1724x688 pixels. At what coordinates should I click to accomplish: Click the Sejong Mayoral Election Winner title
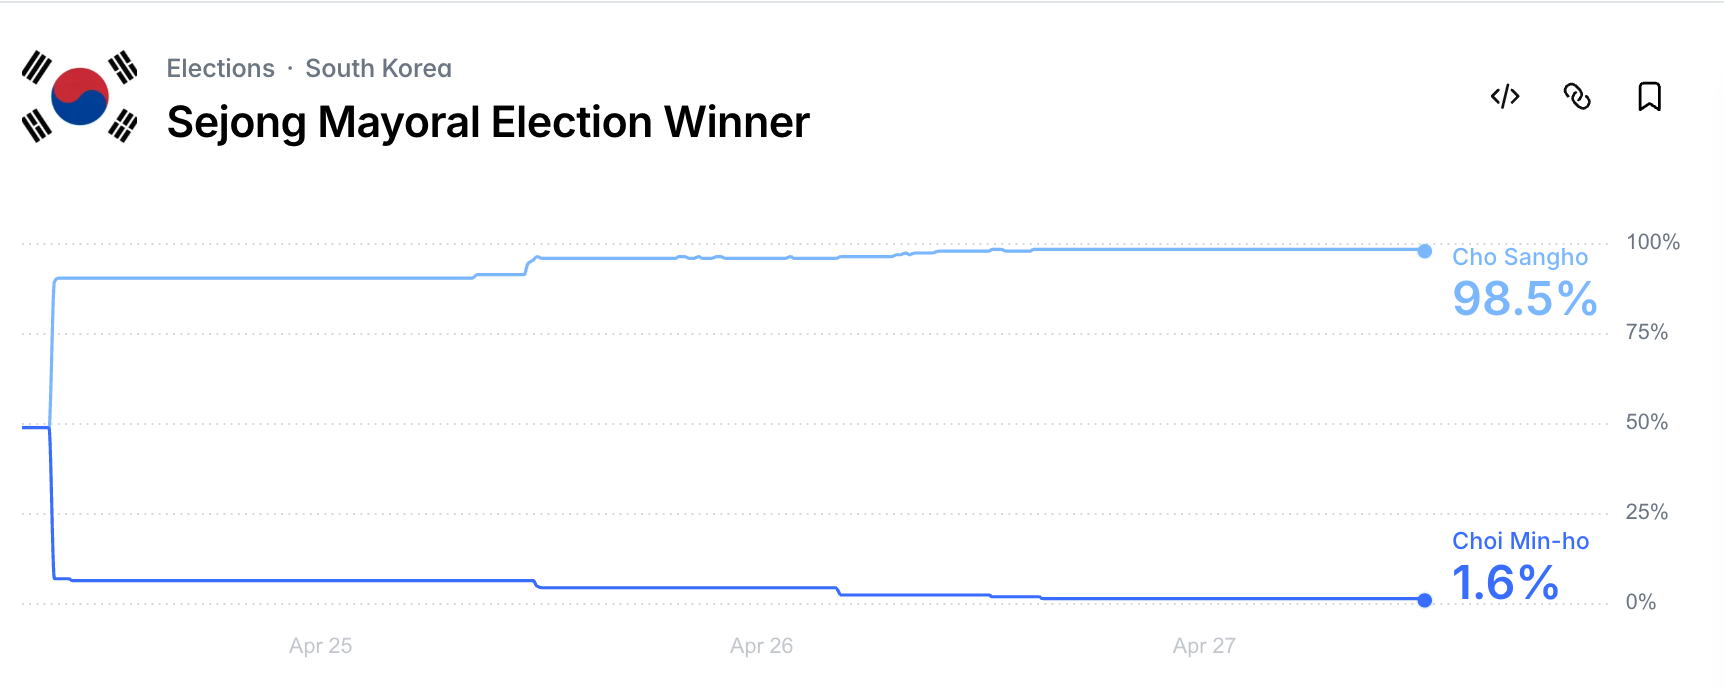coord(488,122)
